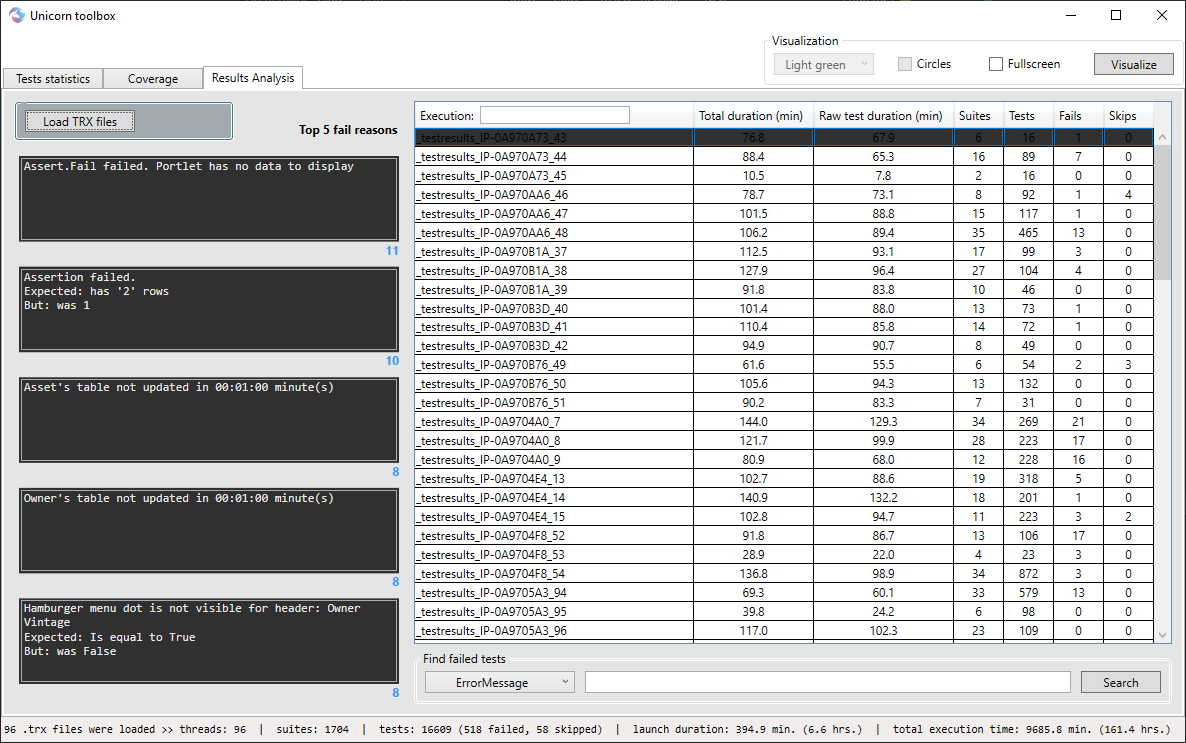Select row _testresults_IP-0A9704A0_9
Viewport: 1186px width, 743px height.
[x=784, y=459]
